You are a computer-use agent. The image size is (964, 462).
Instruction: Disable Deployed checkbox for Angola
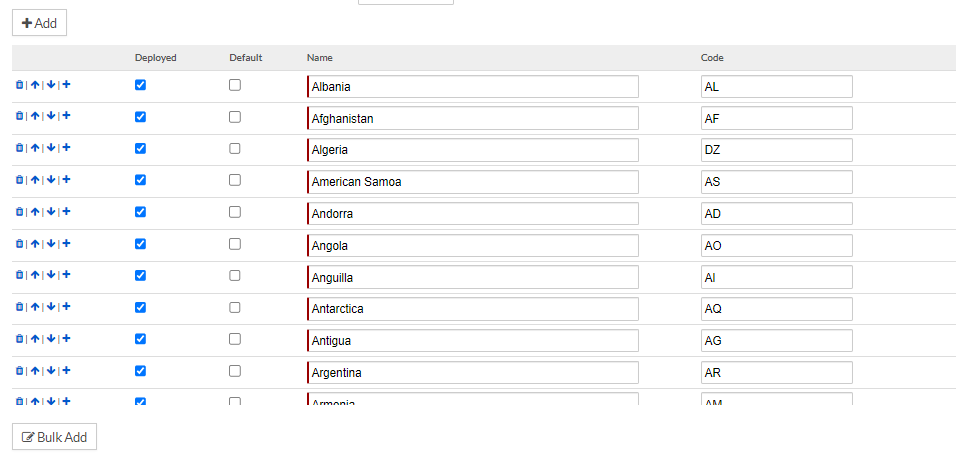(x=140, y=244)
